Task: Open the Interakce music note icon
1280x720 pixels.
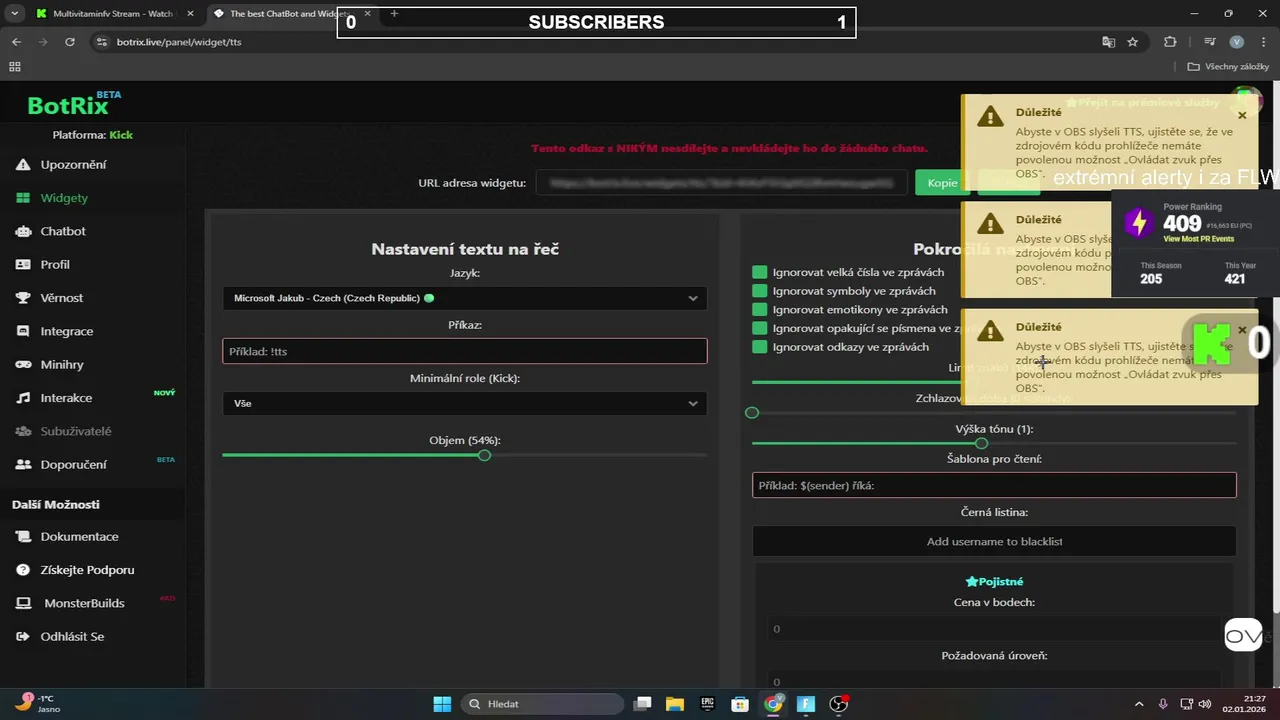Action: 23,398
